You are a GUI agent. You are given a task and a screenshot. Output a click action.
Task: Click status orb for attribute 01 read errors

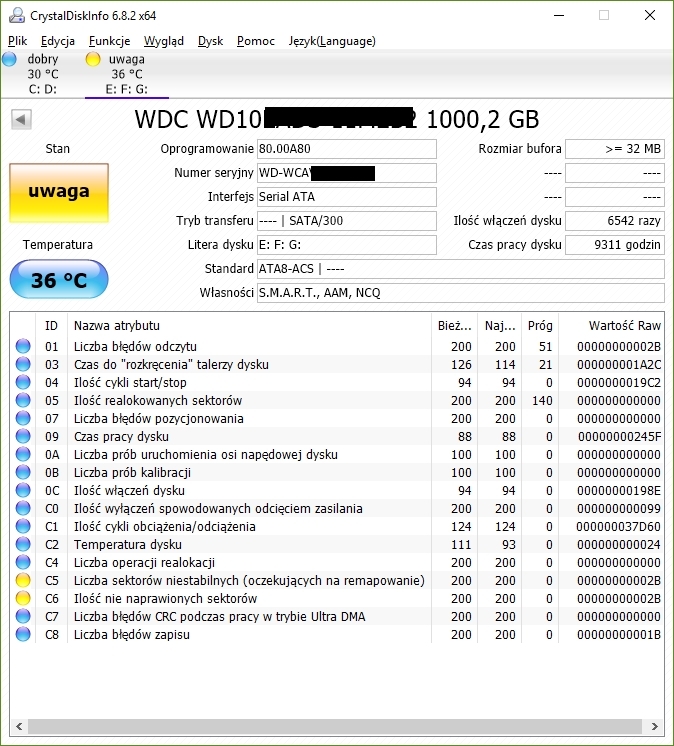[23, 346]
